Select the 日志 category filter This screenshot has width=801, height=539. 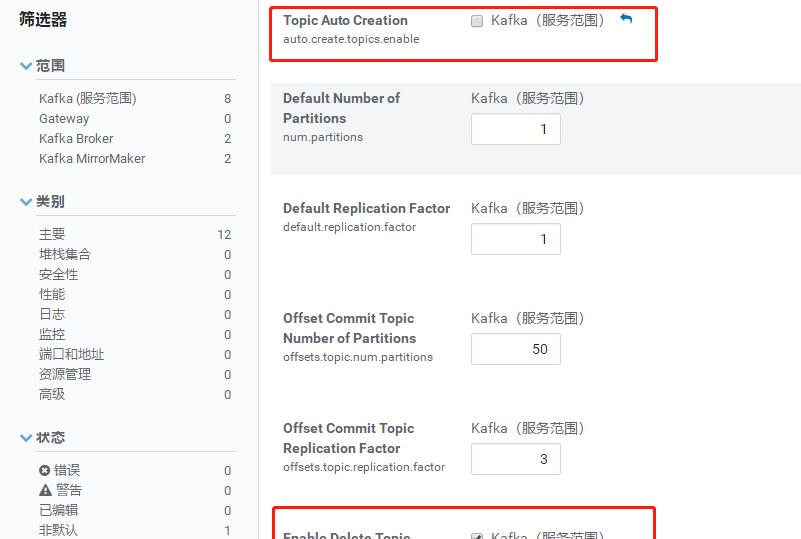pos(52,314)
